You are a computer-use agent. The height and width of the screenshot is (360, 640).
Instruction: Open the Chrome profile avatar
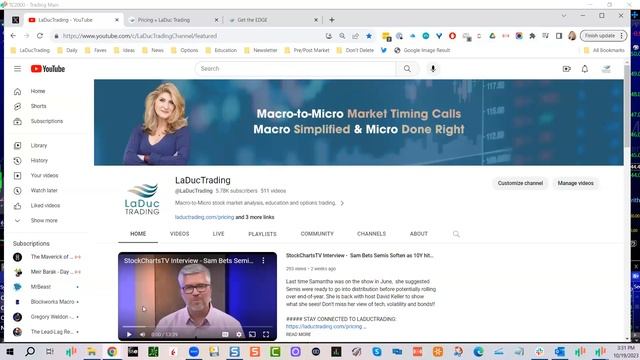pos(572,36)
